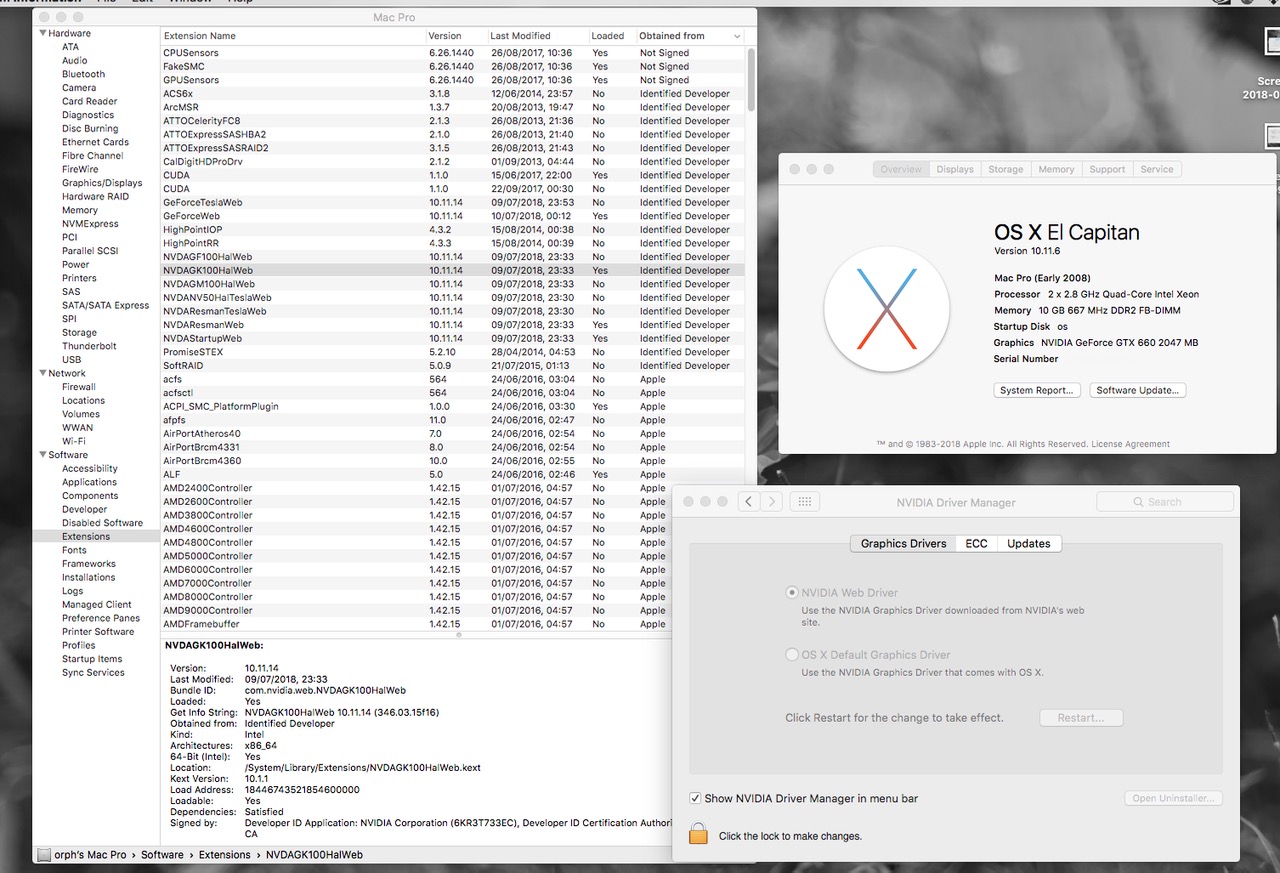Sort by Extension Name column header
This screenshot has height=873, width=1280.
pyautogui.click(x=294, y=36)
